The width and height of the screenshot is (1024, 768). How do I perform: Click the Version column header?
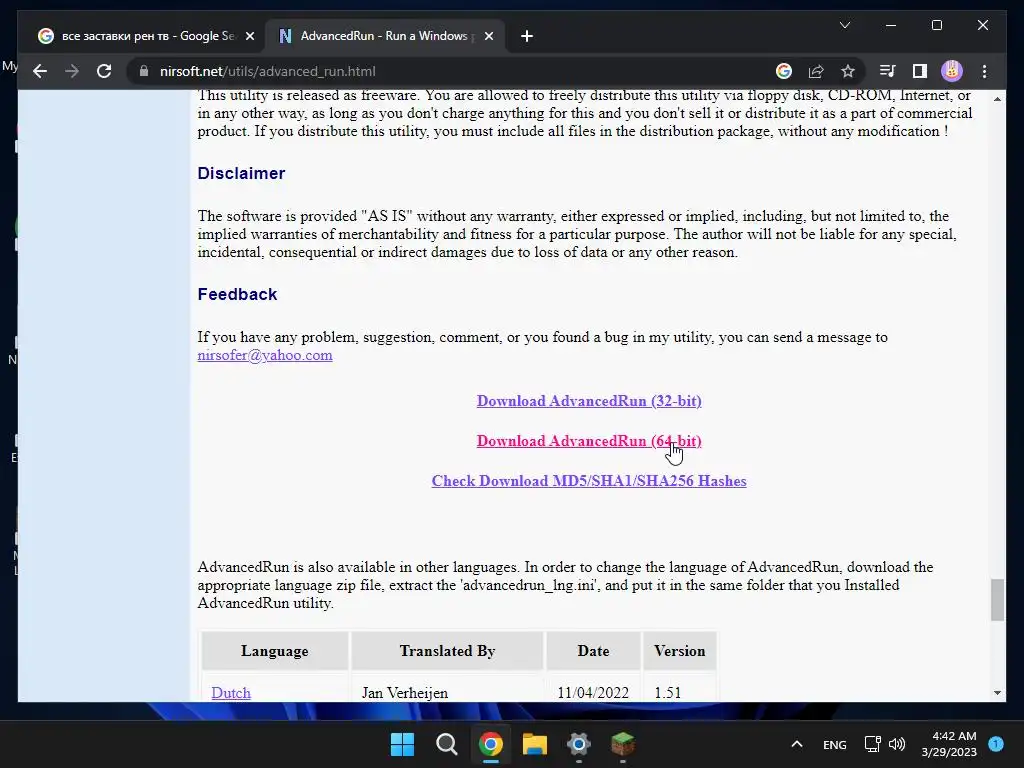[680, 650]
